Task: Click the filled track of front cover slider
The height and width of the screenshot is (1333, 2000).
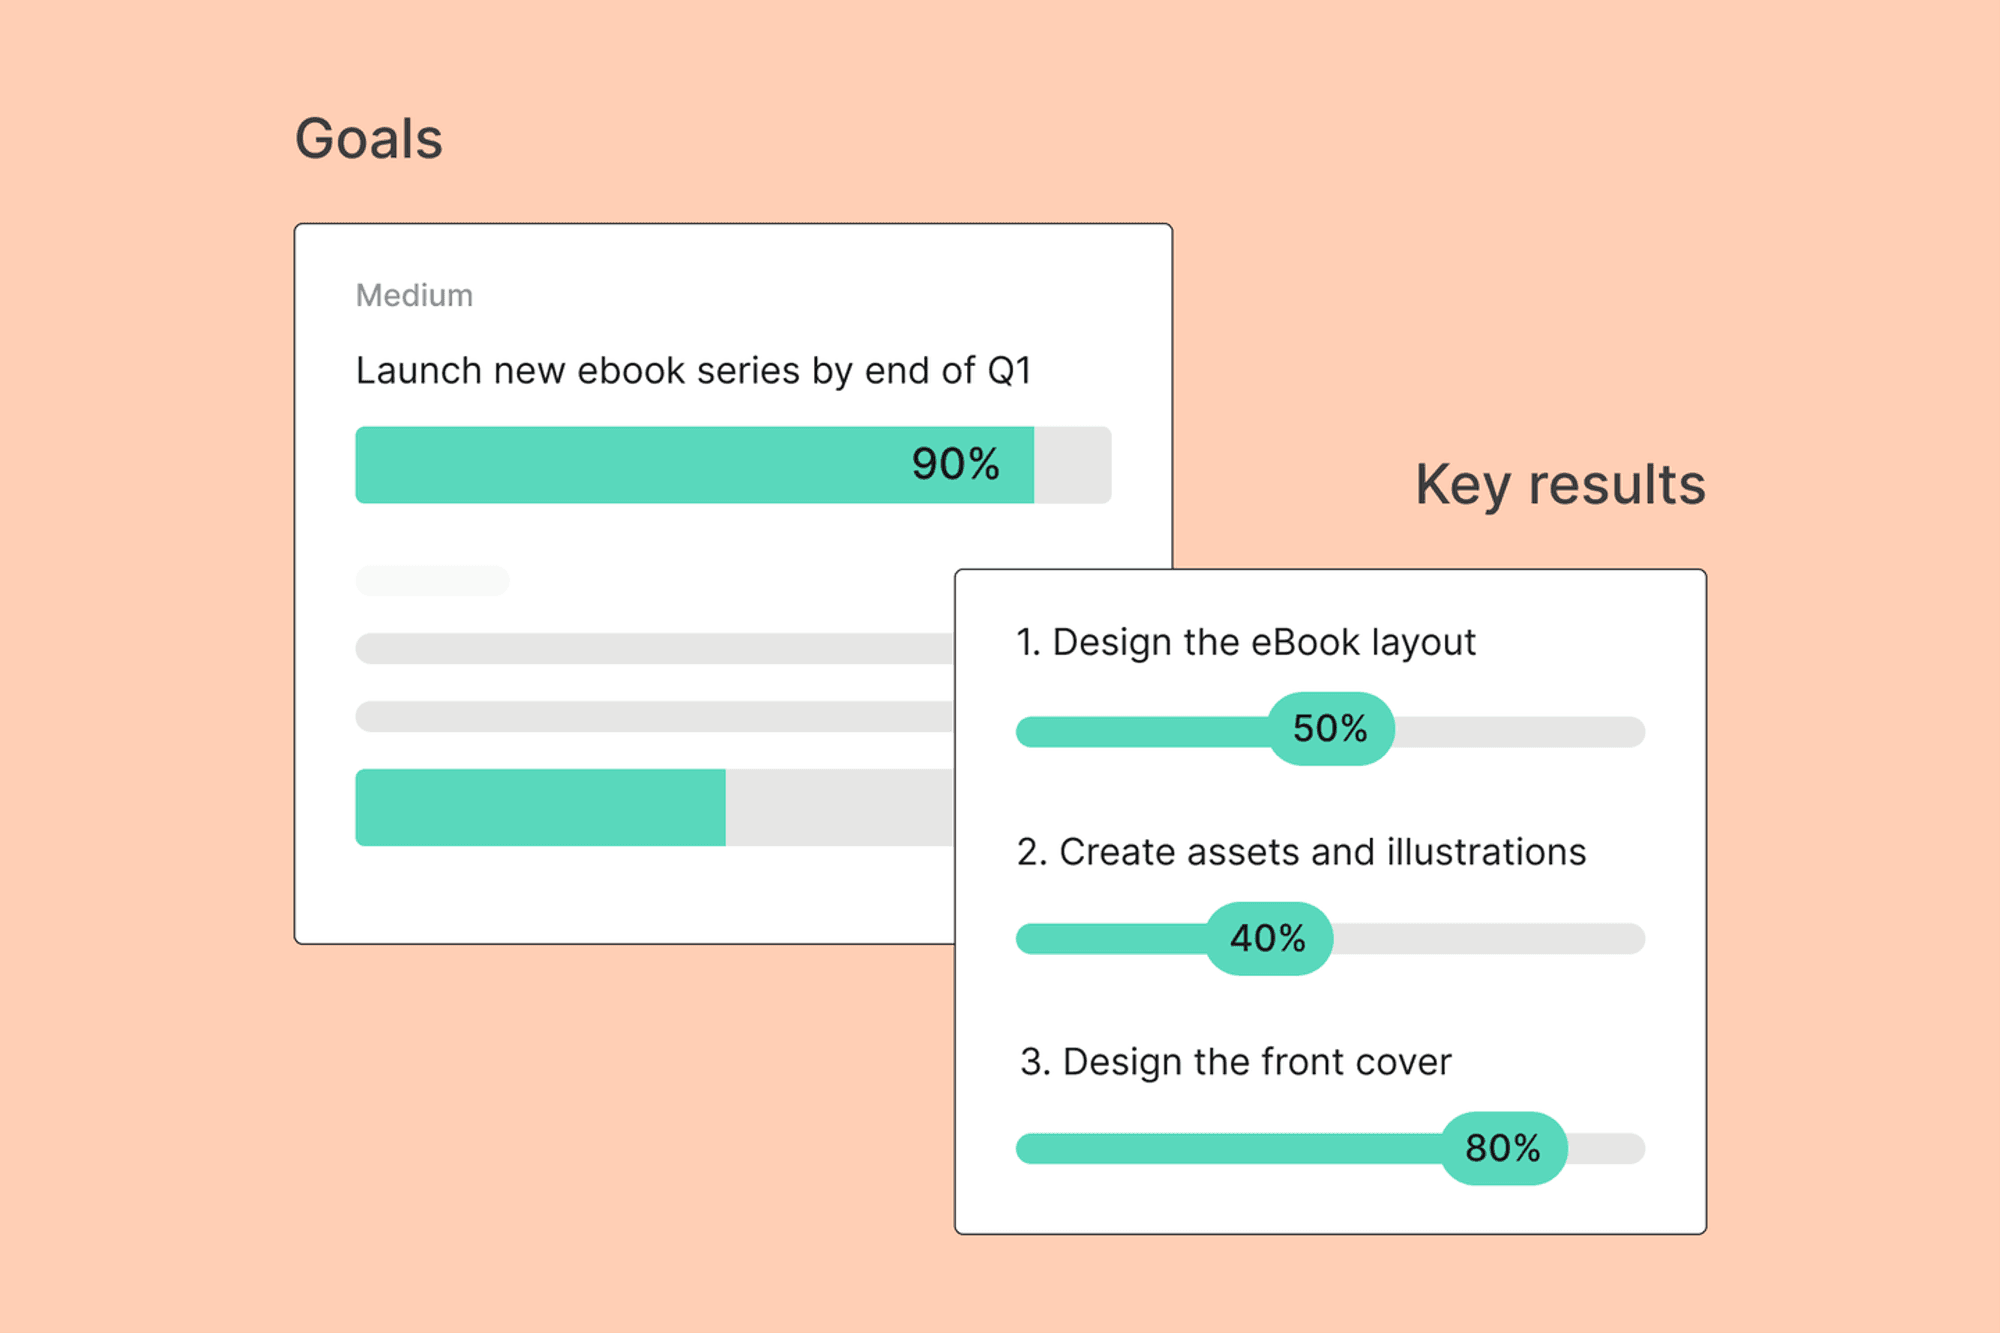Action: pos(1228,1148)
